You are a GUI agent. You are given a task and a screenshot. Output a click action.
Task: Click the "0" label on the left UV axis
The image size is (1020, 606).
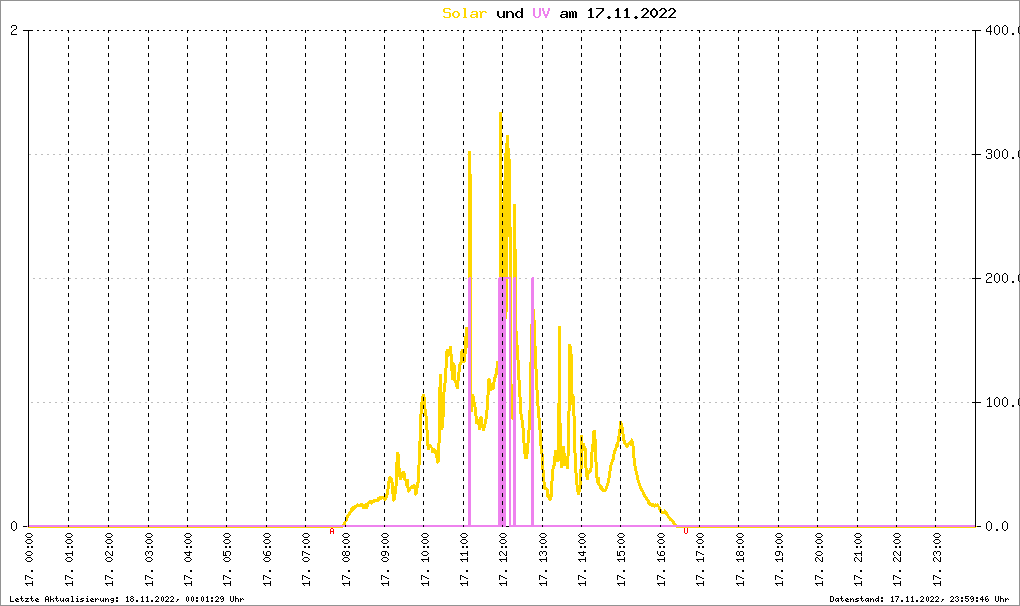coord(14,527)
